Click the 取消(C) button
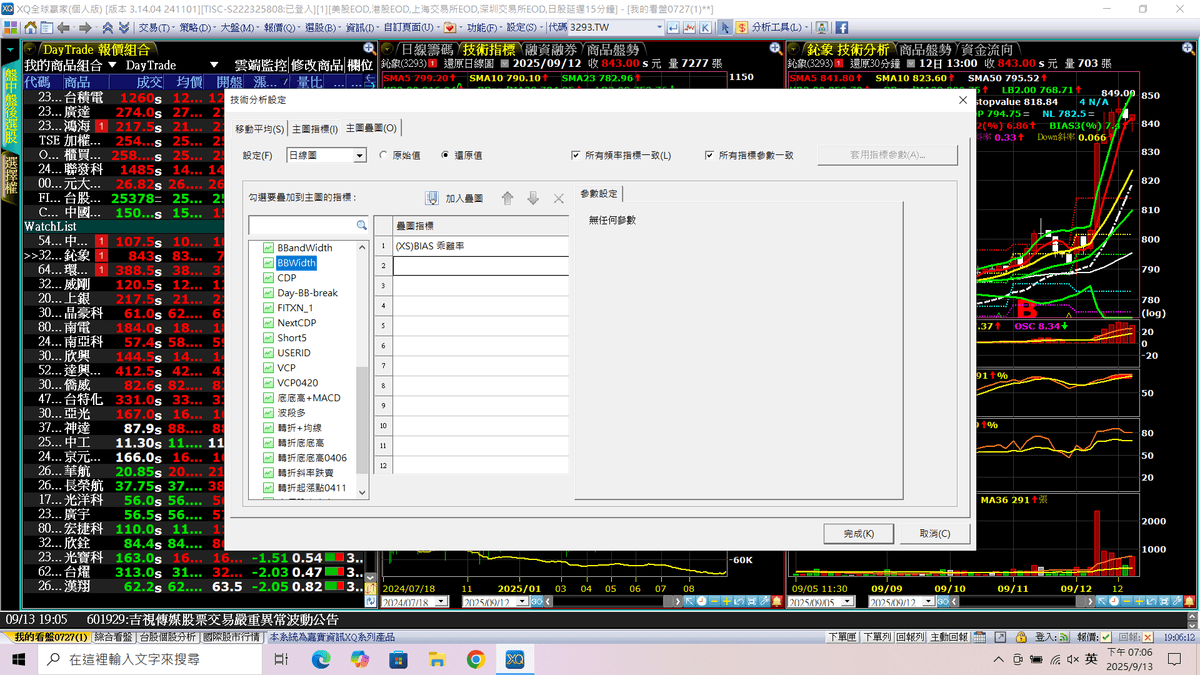 [x=934, y=533]
